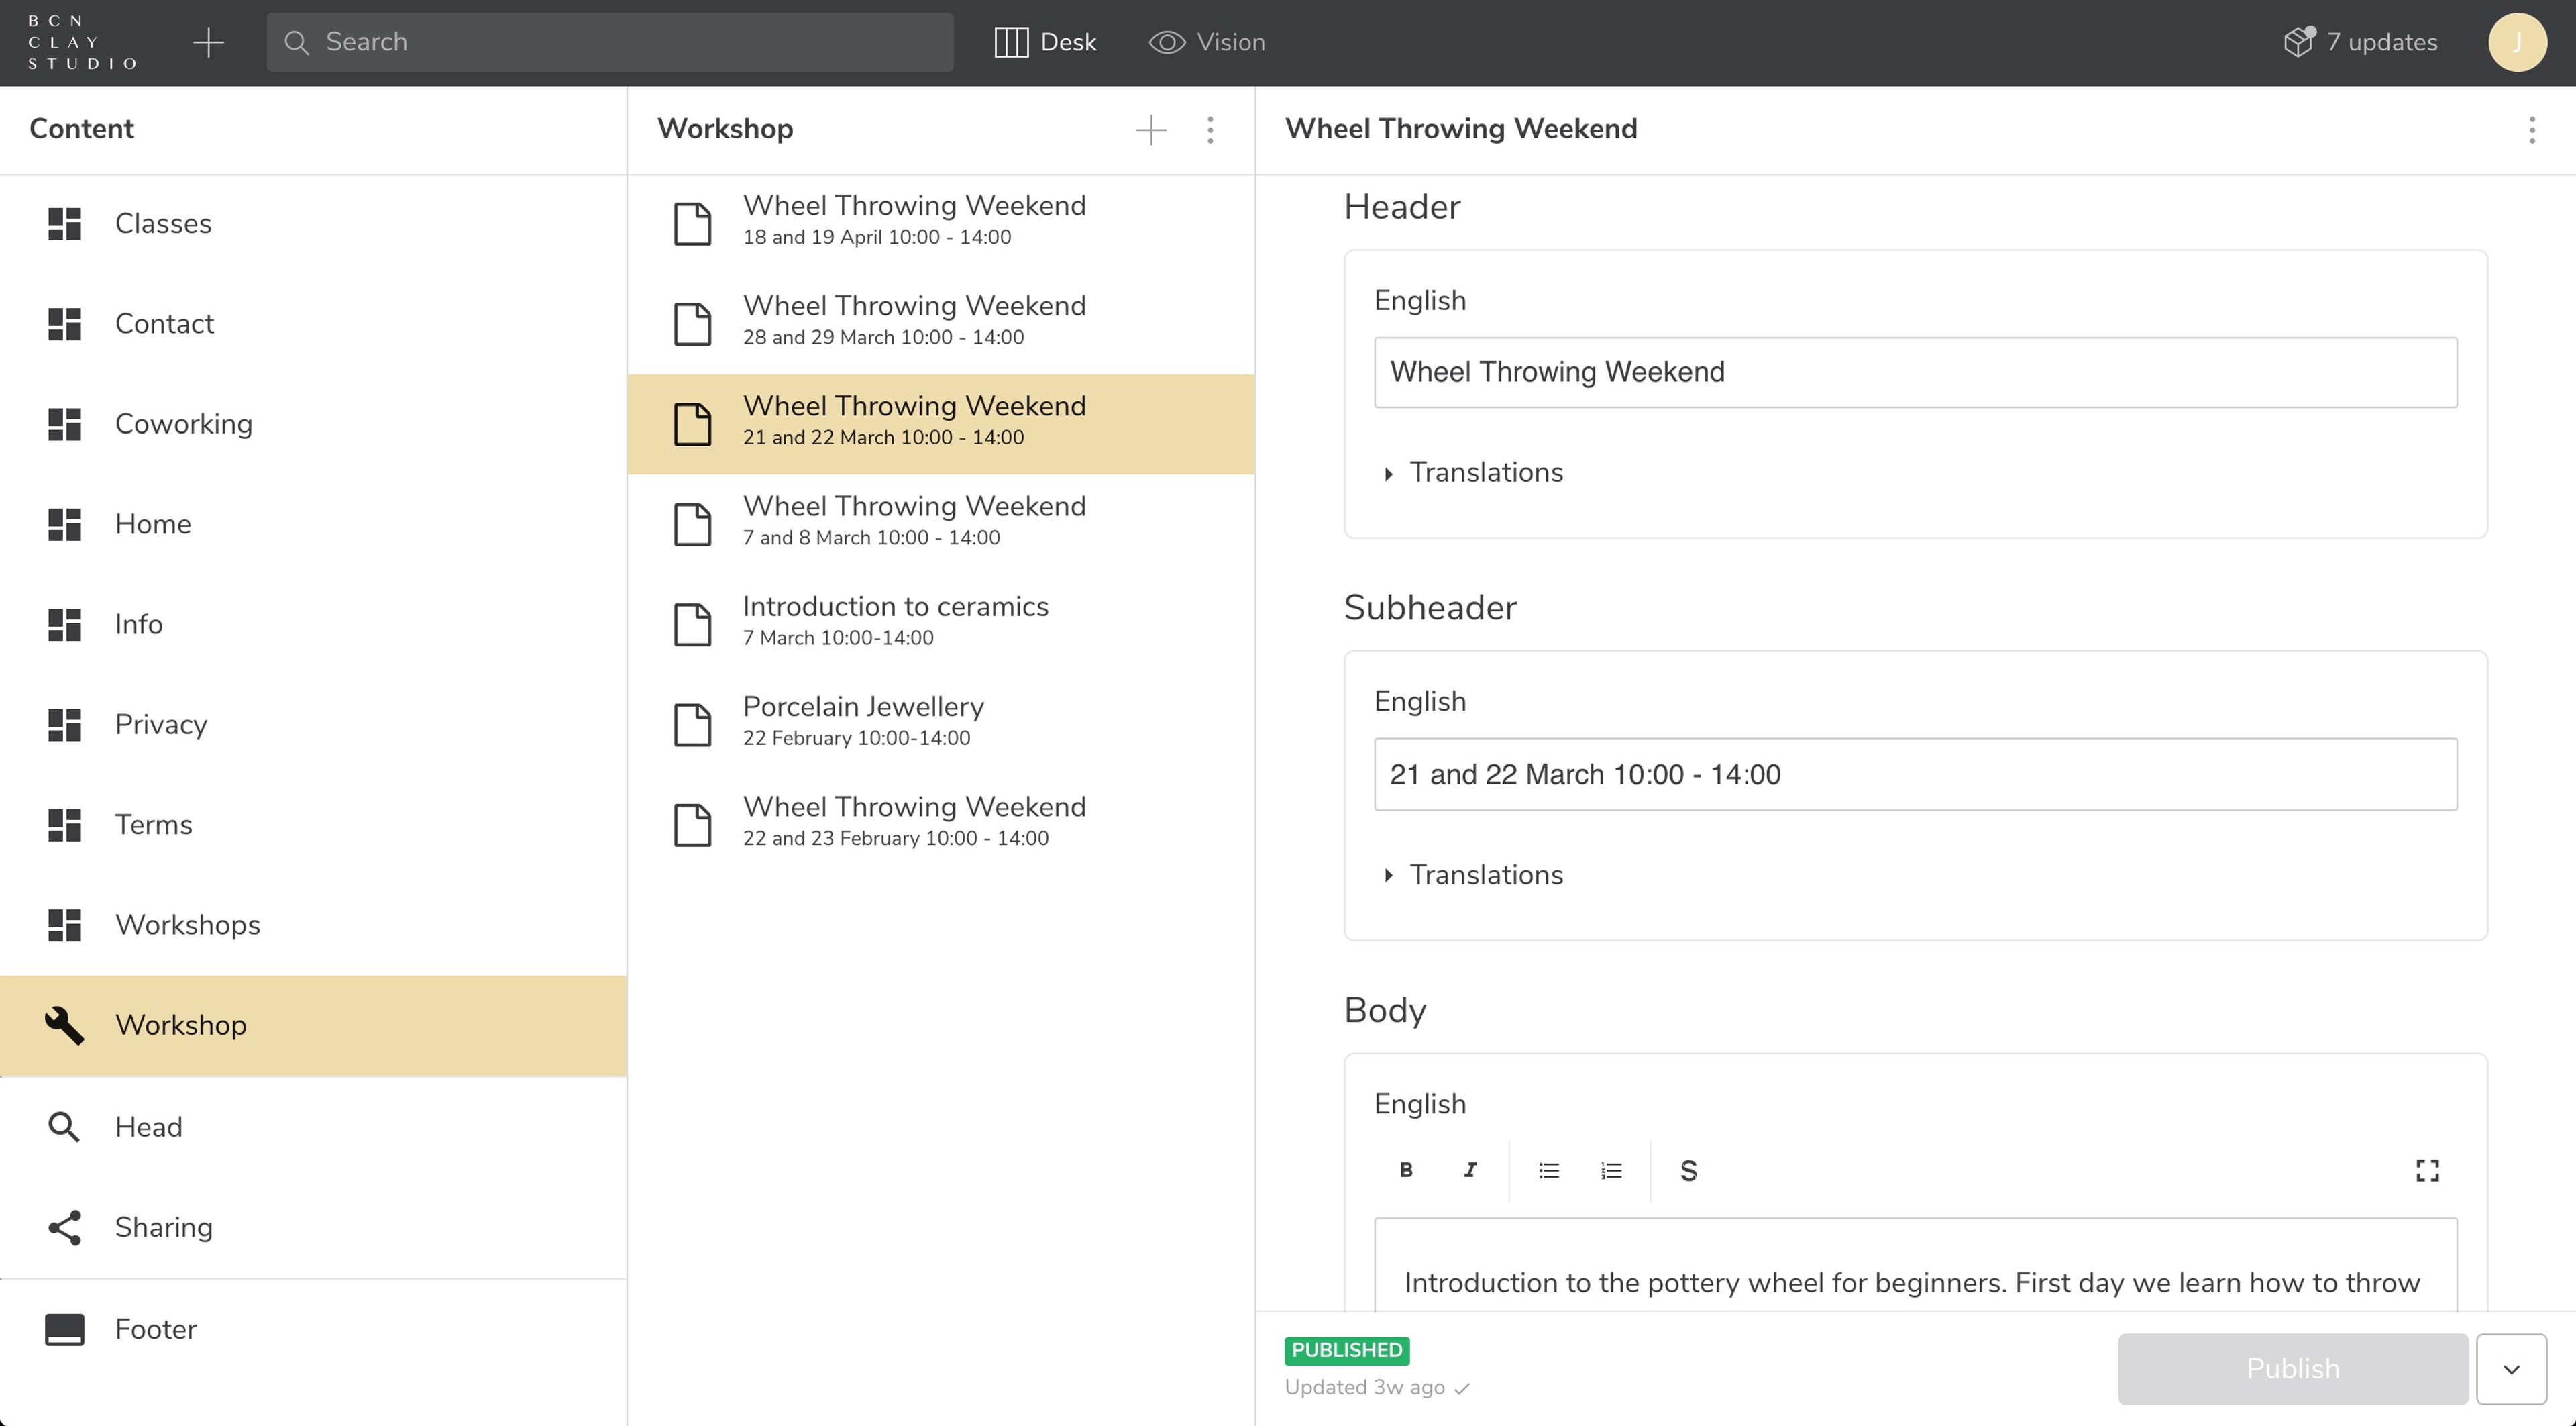Switch to the Vision tool
2576x1426 pixels.
[x=1207, y=42]
